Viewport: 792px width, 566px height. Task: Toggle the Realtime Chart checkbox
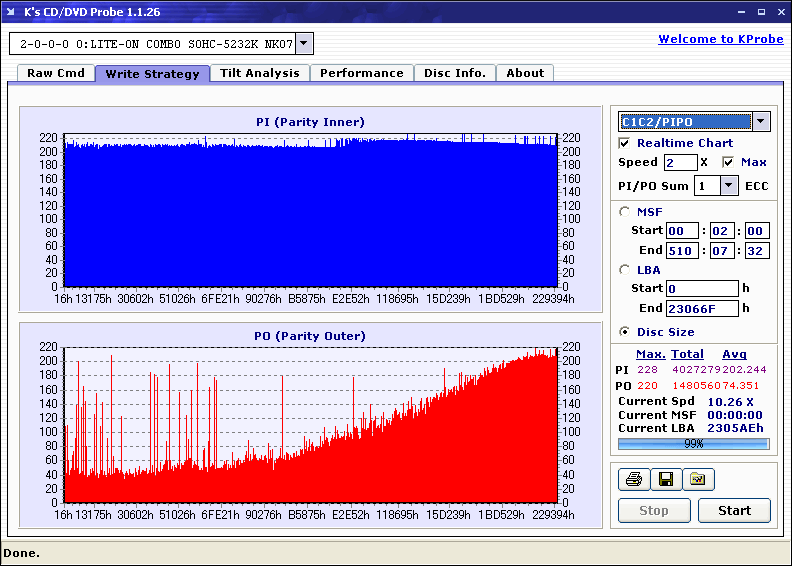point(625,144)
